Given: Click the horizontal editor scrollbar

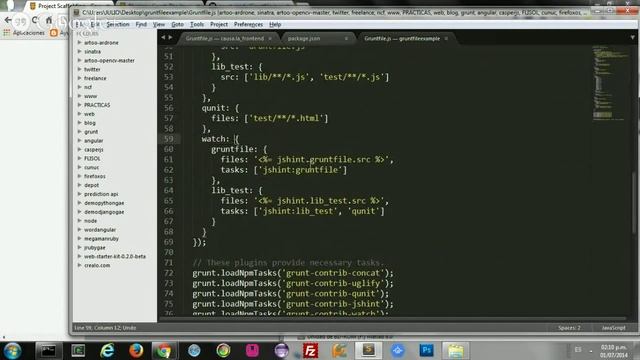Looking at the screenshot, I should point(392,319).
